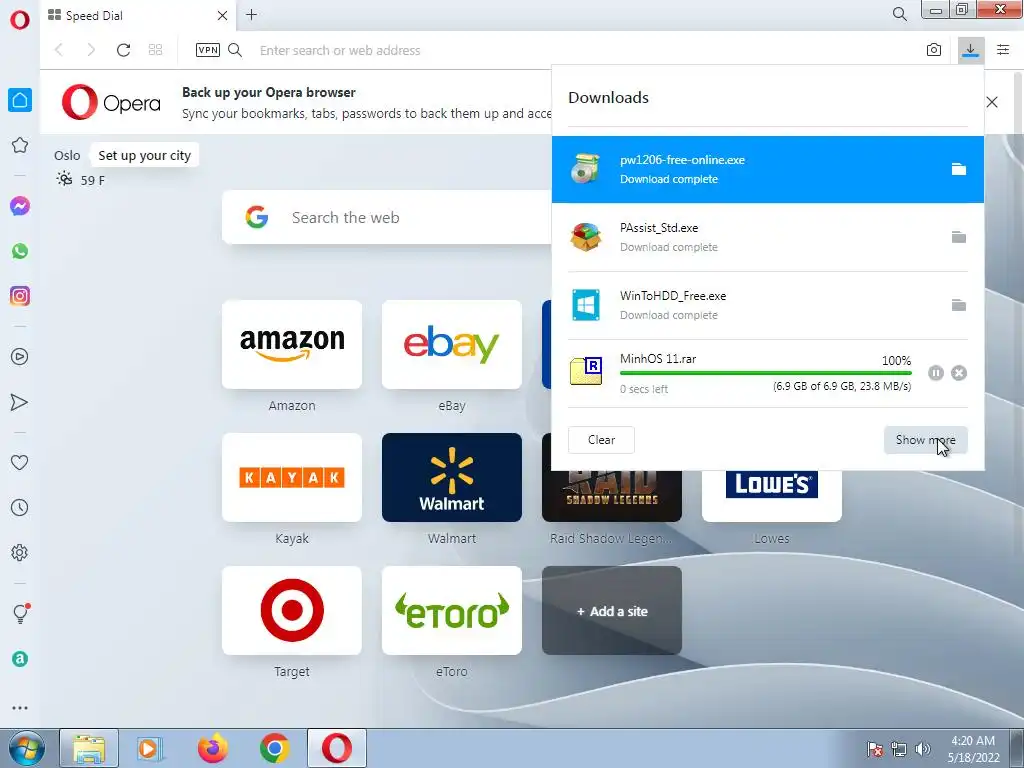Open the Kayak speed dial tile
Screen dimensions: 1024x768
pos(292,477)
